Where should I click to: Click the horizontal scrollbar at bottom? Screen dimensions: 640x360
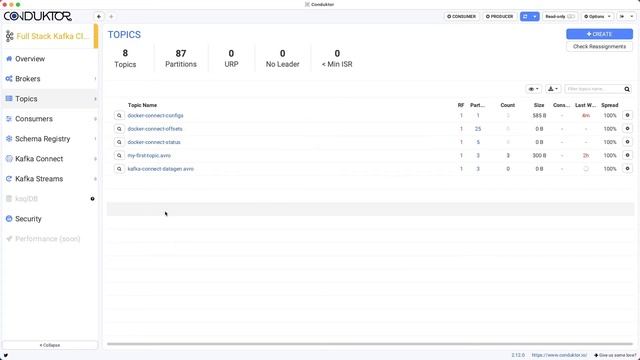[370, 344]
